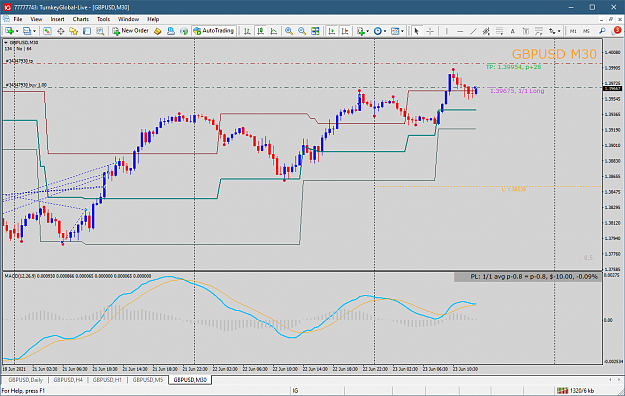
Task: Switch to the GBPUSD,H4 tab
Action: coord(68,380)
